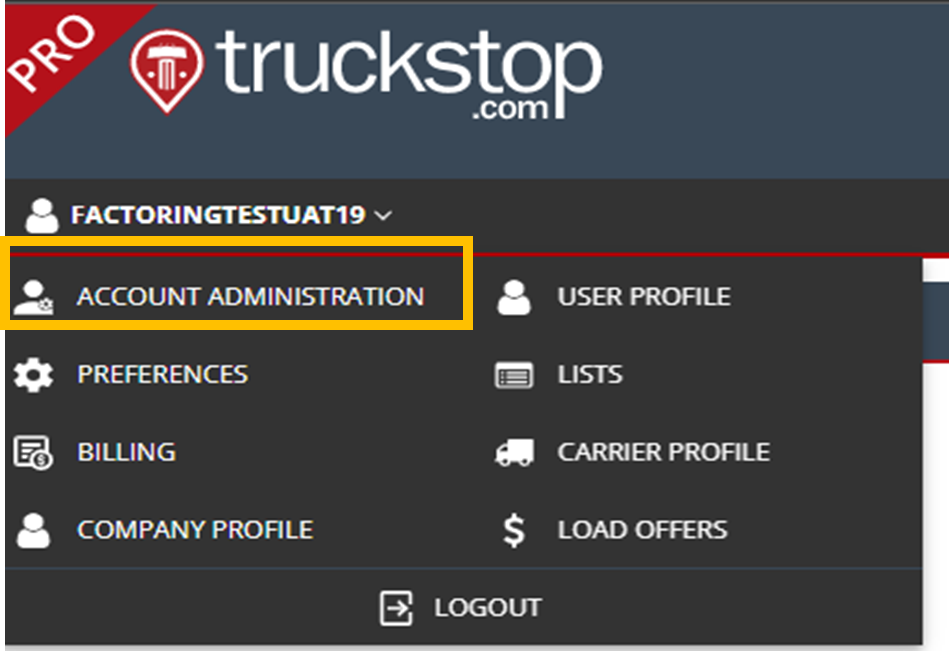Click the Truckstop.com logo
The width and height of the screenshot is (949, 651).
(370, 70)
